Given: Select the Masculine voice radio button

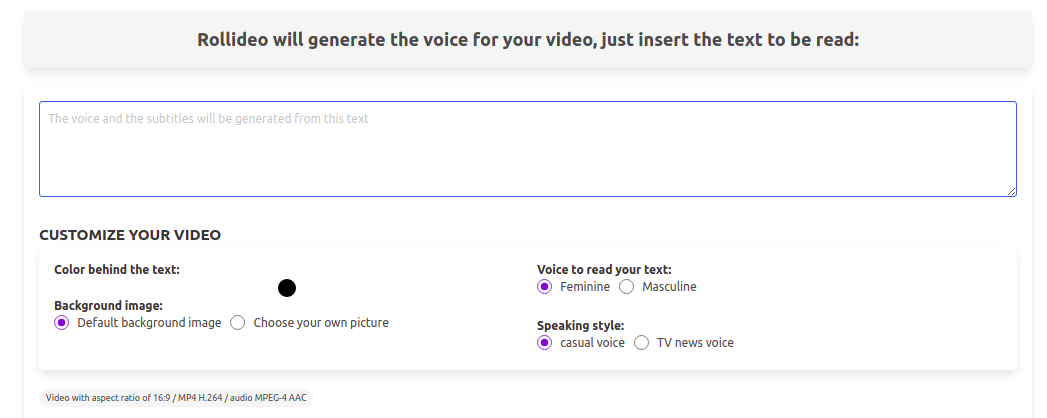Looking at the screenshot, I should [x=627, y=287].
